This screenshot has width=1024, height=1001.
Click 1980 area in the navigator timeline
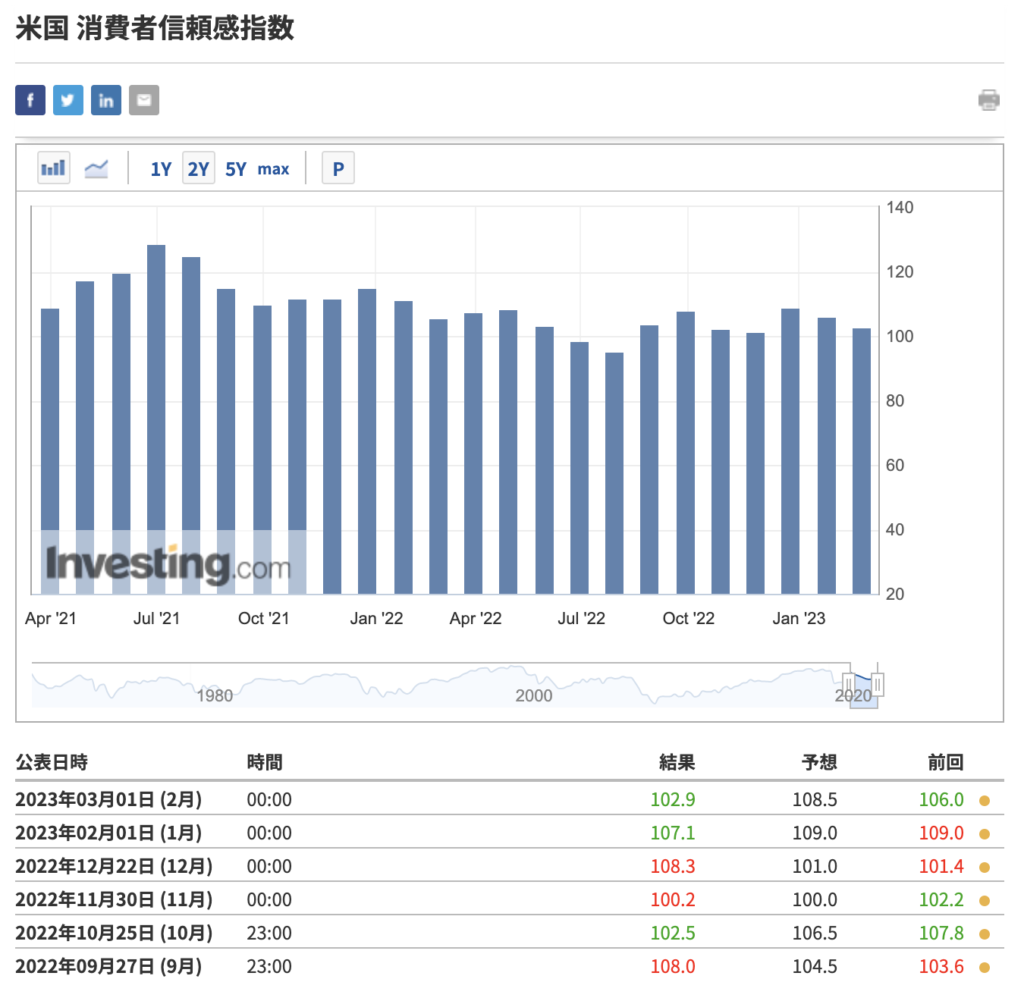(215, 695)
